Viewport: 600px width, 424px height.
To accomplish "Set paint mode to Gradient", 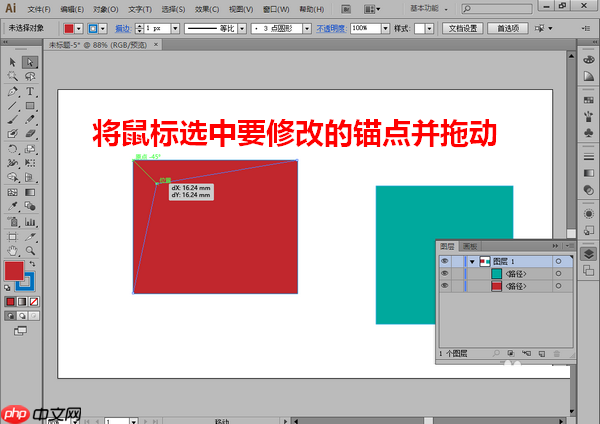I will [x=22, y=302].
